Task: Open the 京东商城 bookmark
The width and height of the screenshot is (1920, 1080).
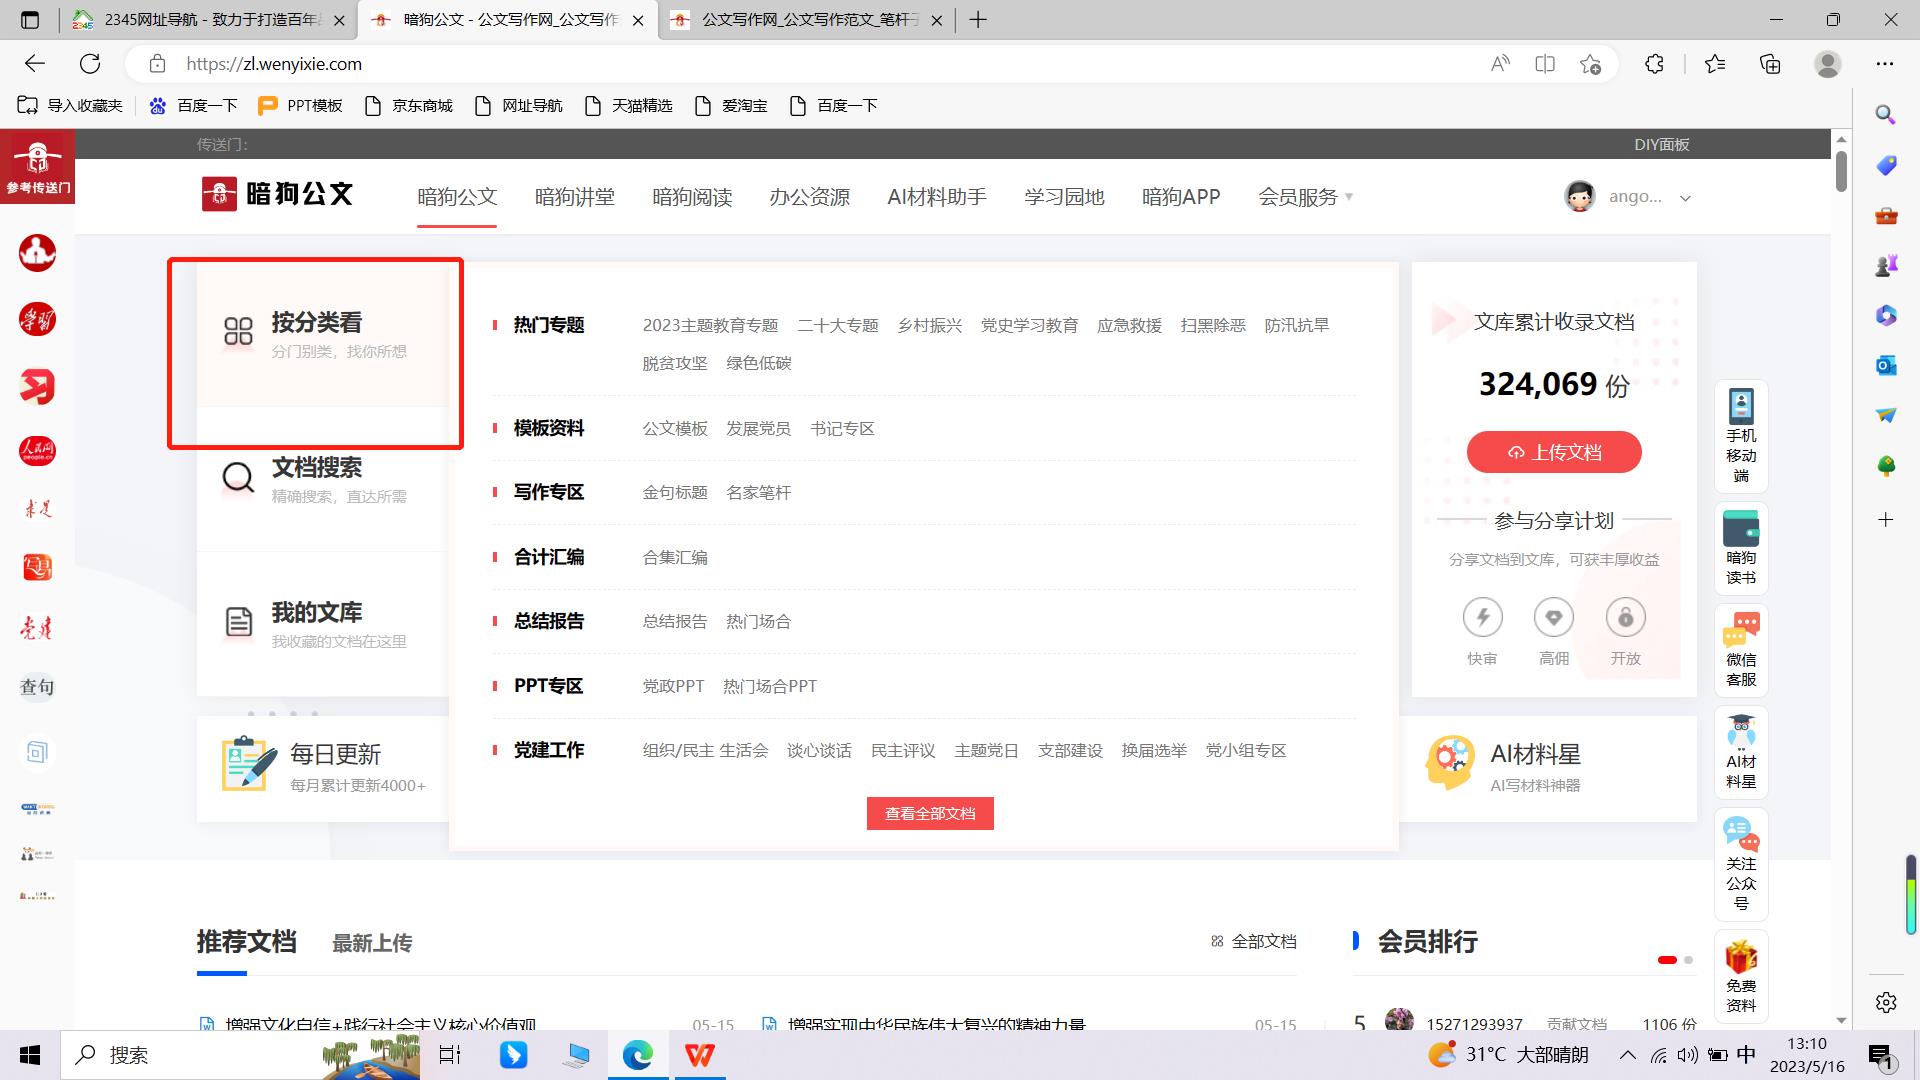Action: tap(408, 106)
